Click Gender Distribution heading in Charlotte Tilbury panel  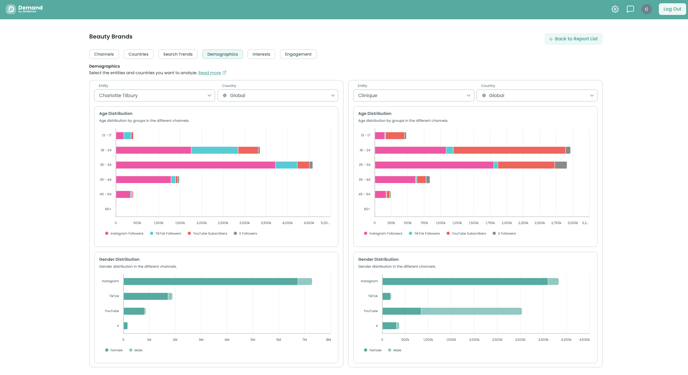(119, 260)
